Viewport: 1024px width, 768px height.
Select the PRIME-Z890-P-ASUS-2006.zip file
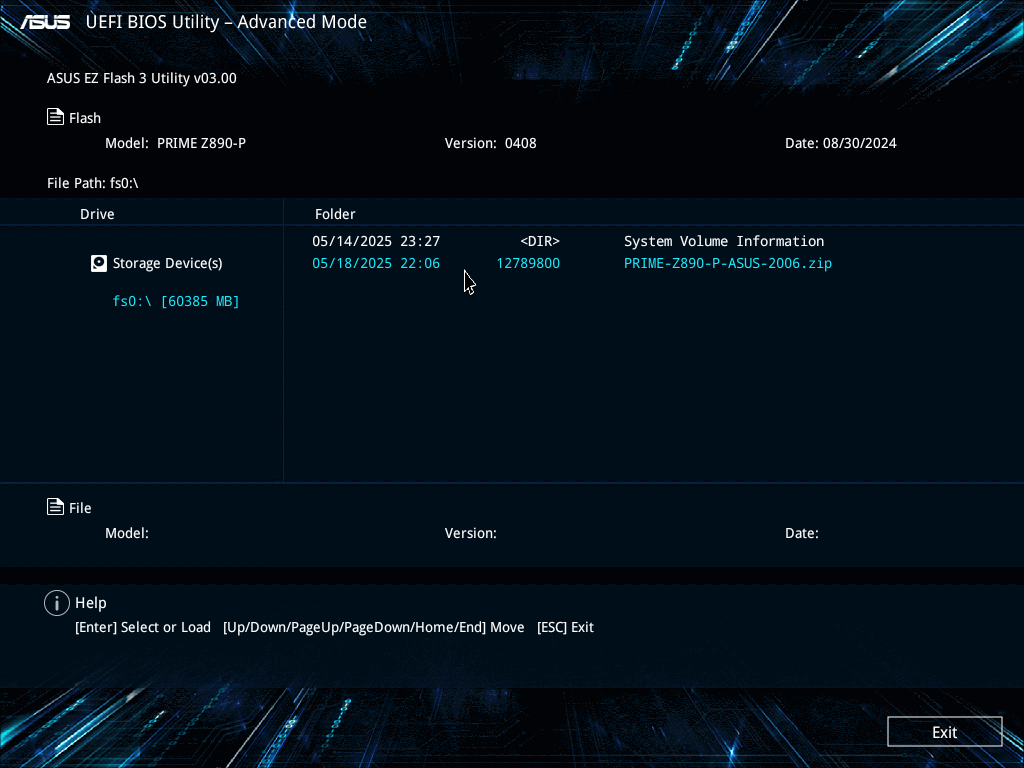click(728, 263)
